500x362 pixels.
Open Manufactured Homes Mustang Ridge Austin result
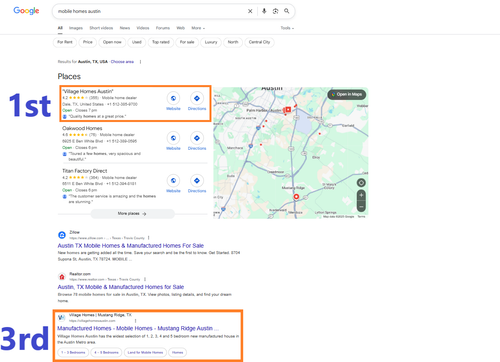(x=138, y=328)
